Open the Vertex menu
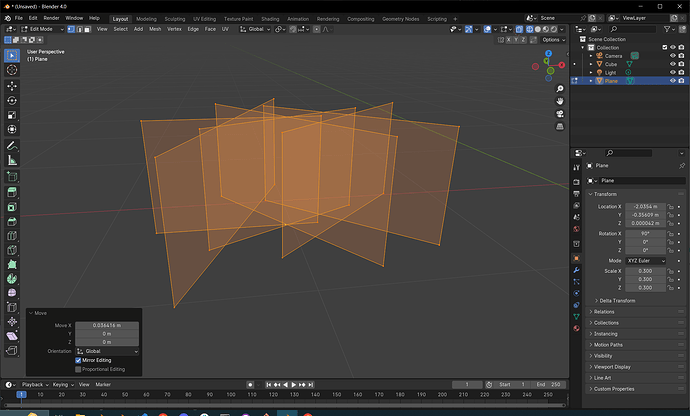This screenshot has width=690, height=416. (x=174, y=29)
